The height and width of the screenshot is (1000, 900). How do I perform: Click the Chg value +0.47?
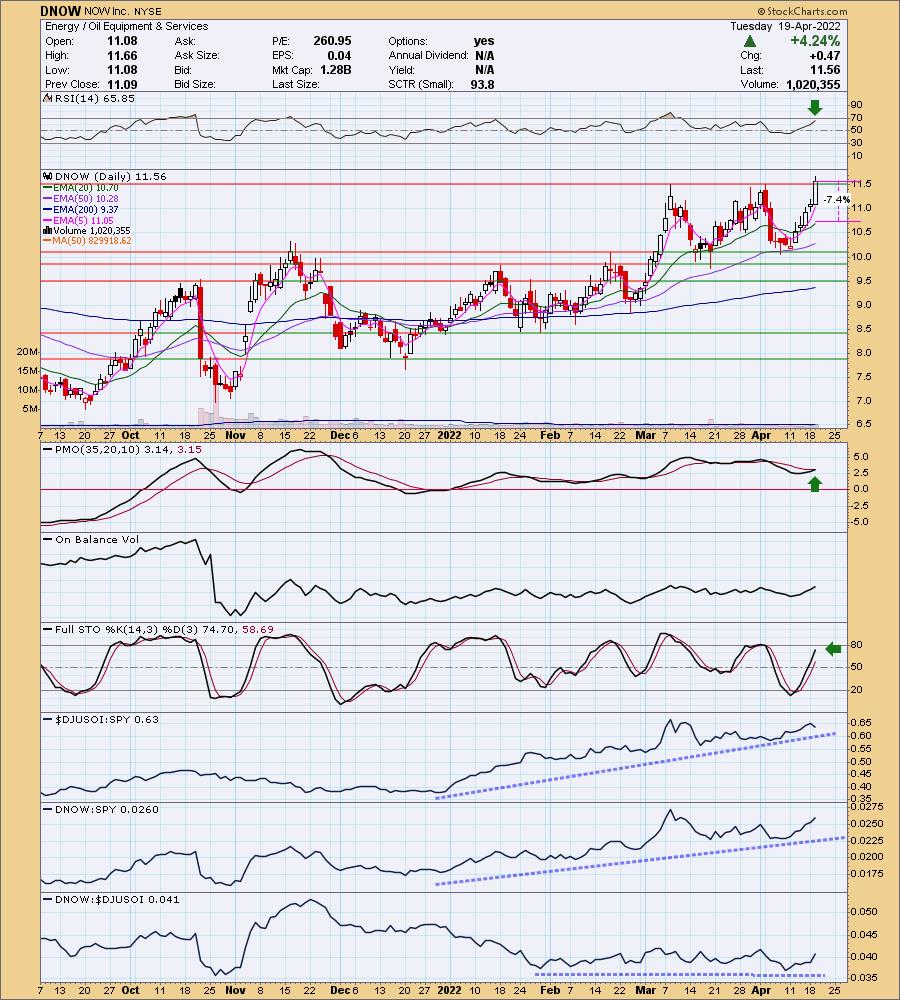[823, 55]
